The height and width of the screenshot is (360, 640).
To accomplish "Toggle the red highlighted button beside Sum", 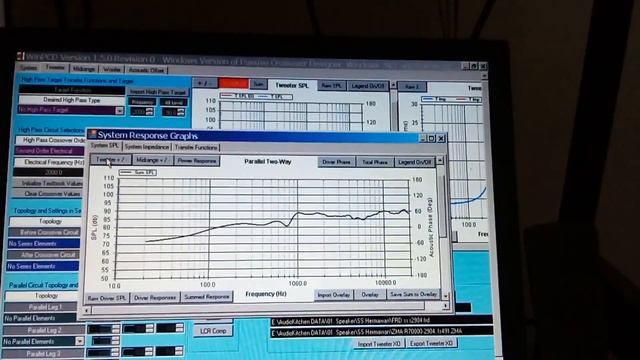I will (x=233, y=84).
